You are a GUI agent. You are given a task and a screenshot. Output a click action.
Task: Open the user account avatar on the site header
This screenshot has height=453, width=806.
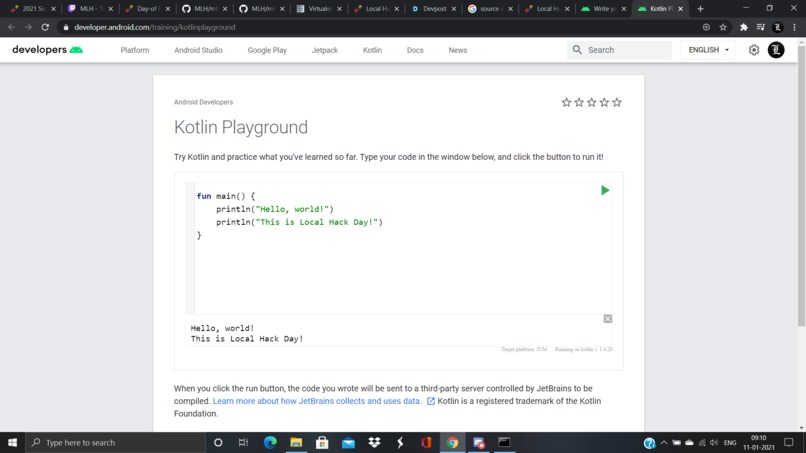pos(776,50)
